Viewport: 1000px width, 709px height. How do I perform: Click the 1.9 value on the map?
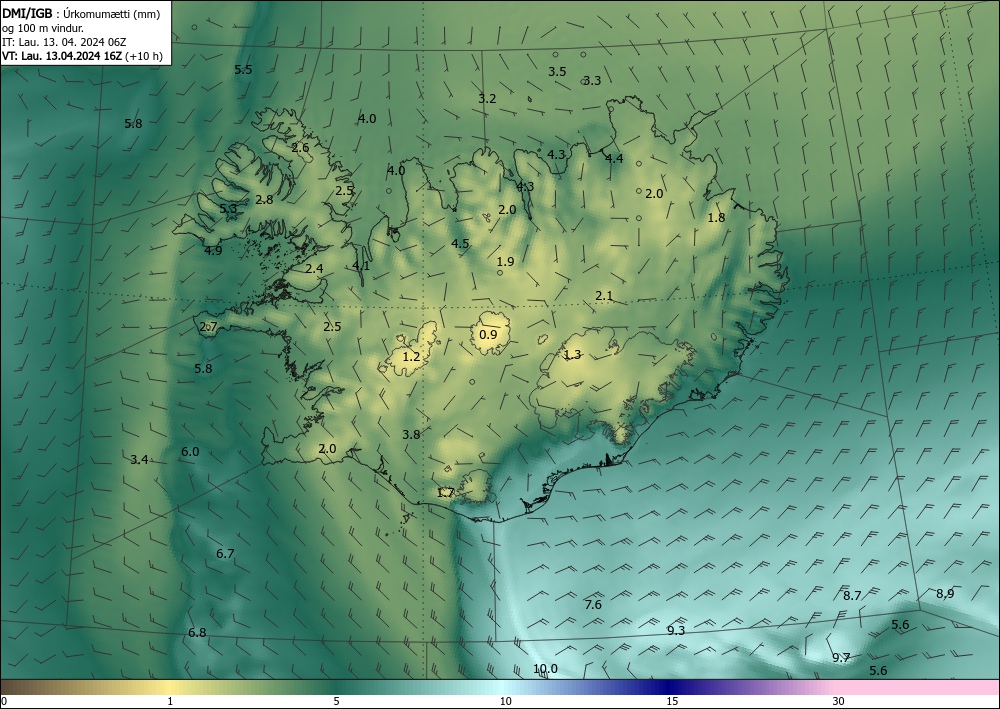505,261
